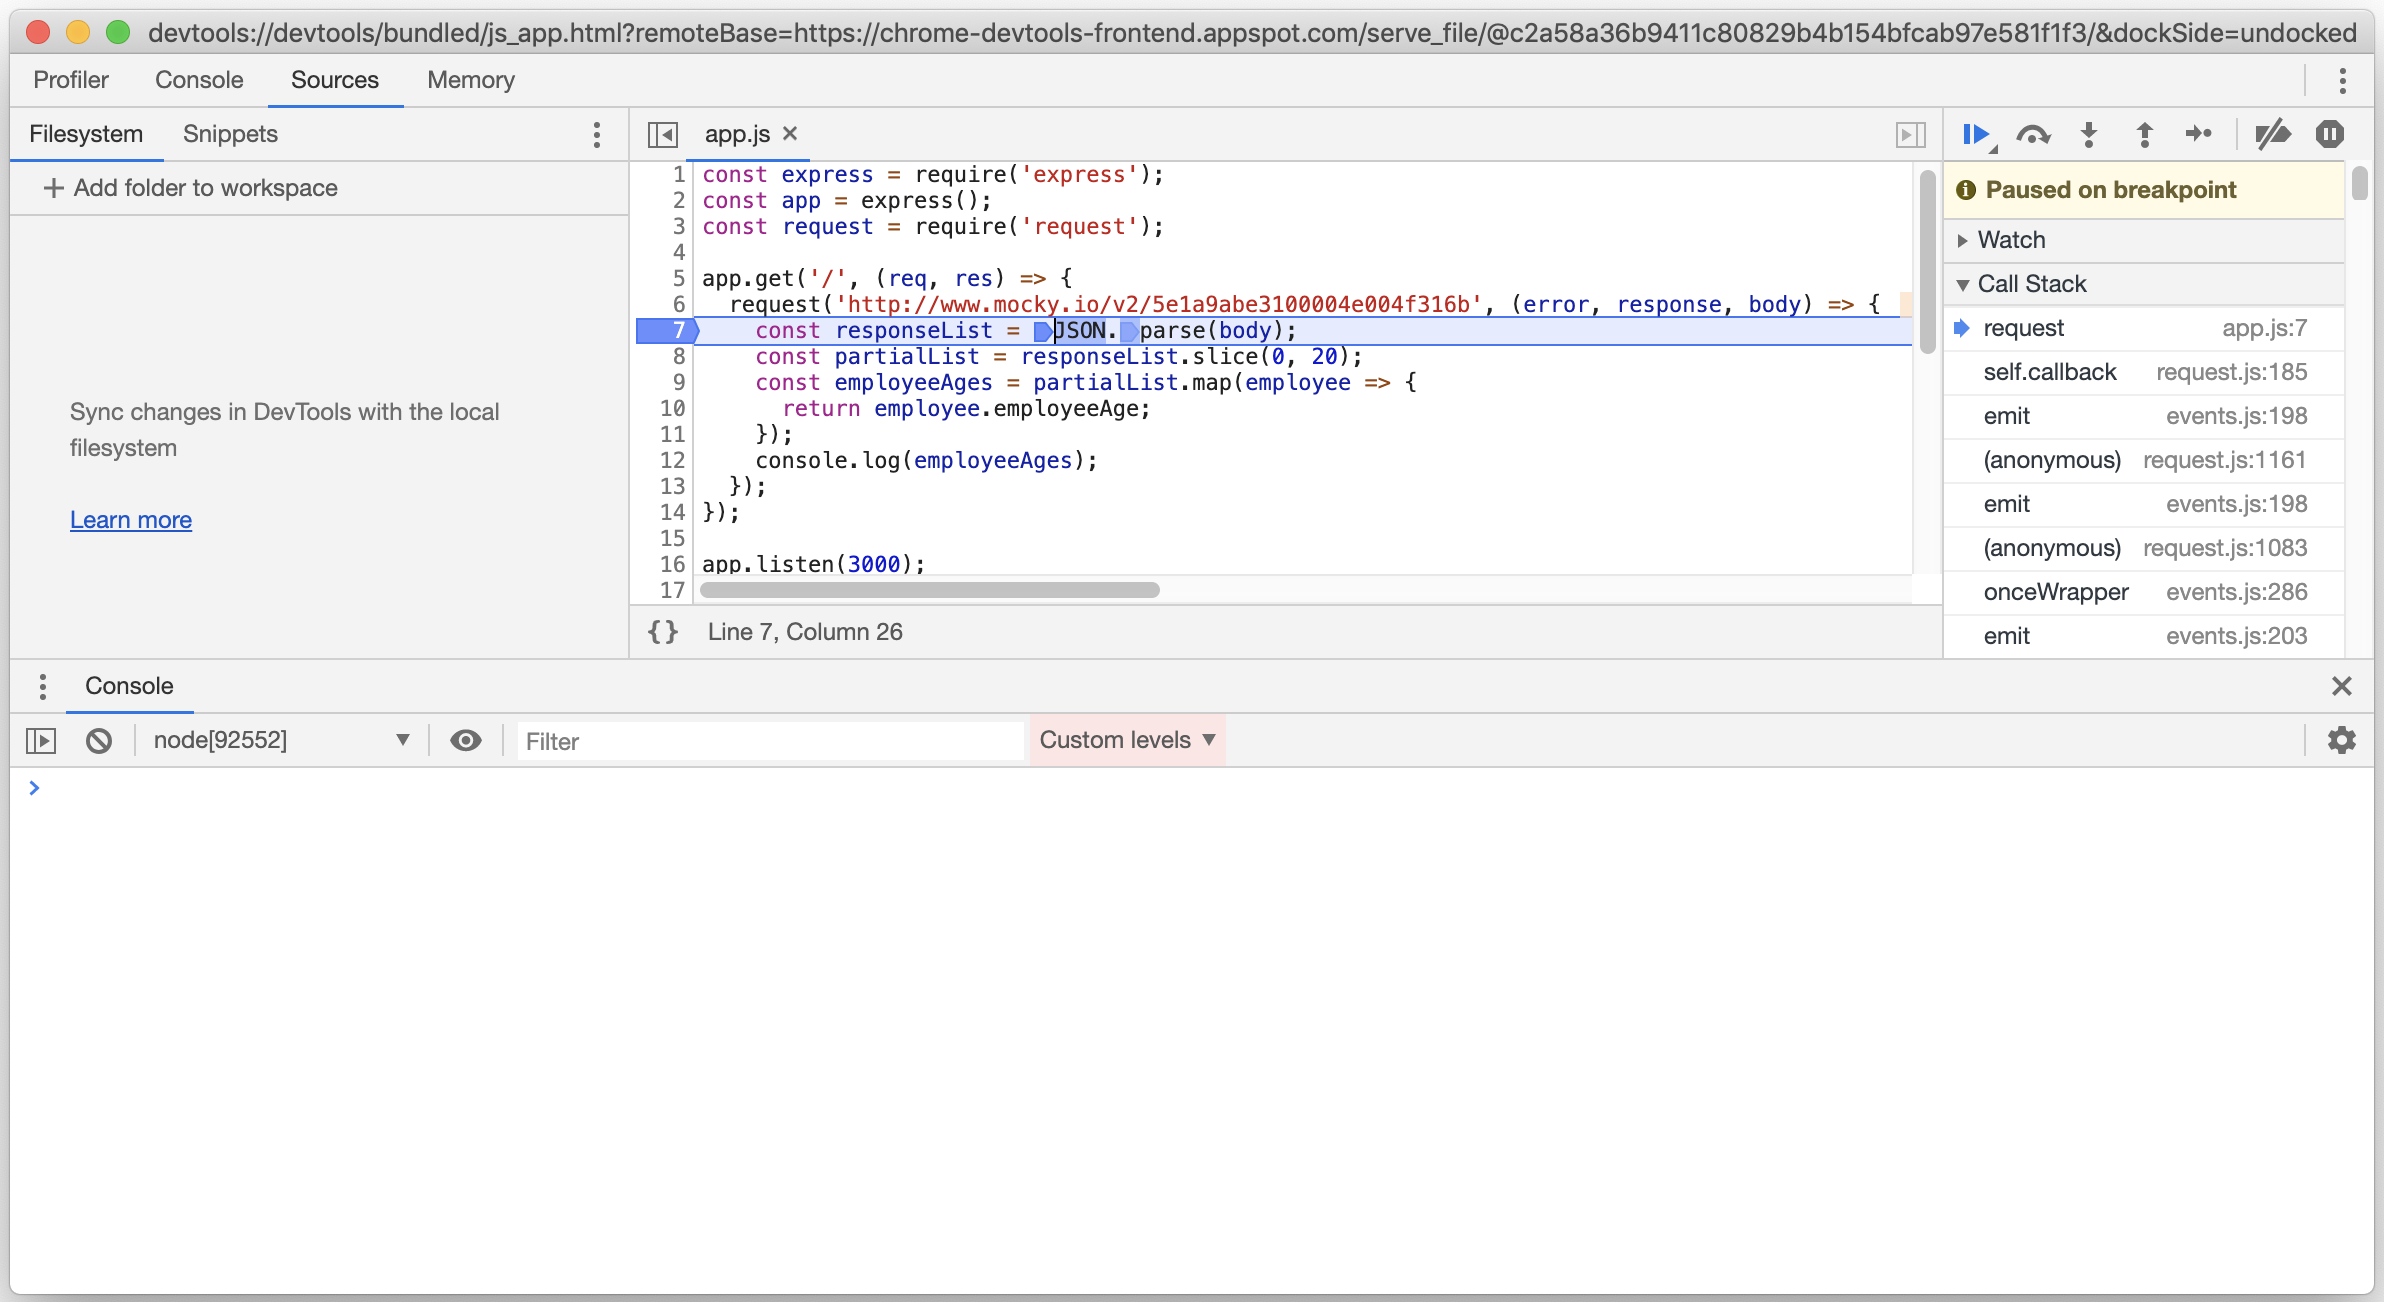Hide the navigator sidebar panel
The height and width of the screenshot is (1302, 2384).
[x=663, y=134]
